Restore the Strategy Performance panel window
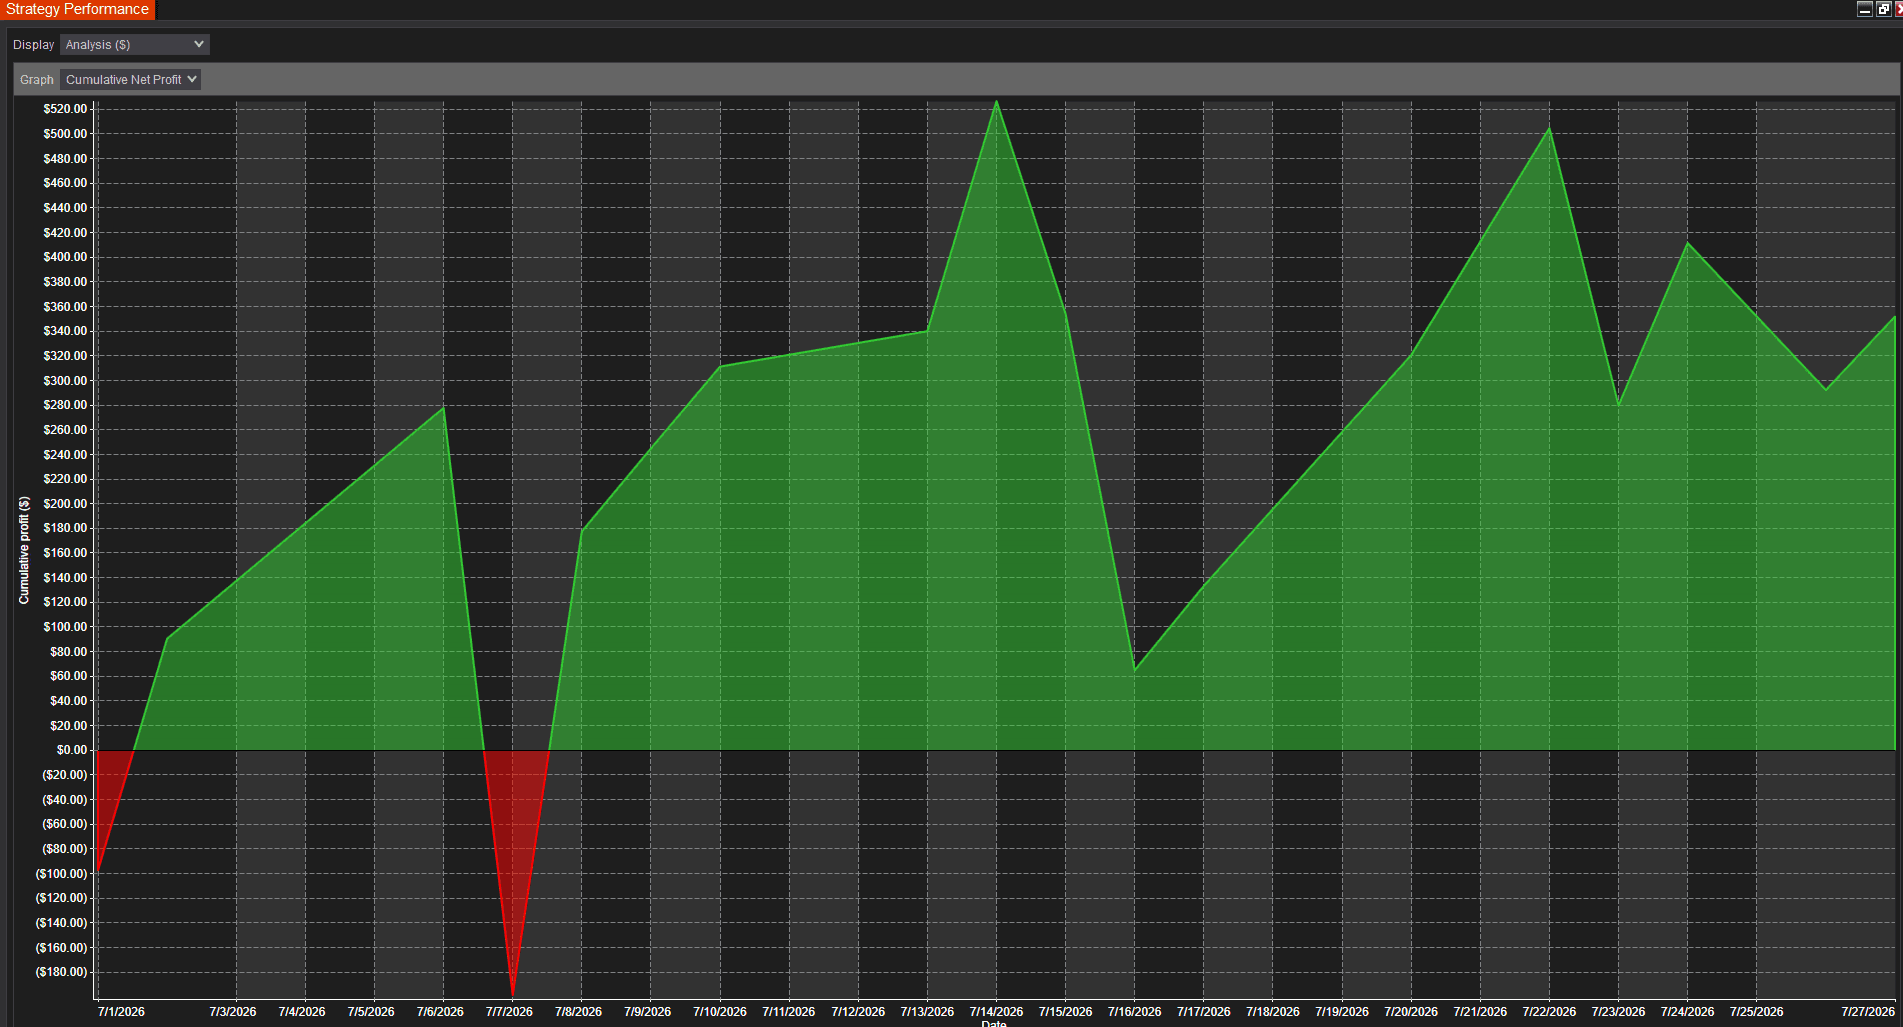 pyautogui.click(x=1883, y=9)
